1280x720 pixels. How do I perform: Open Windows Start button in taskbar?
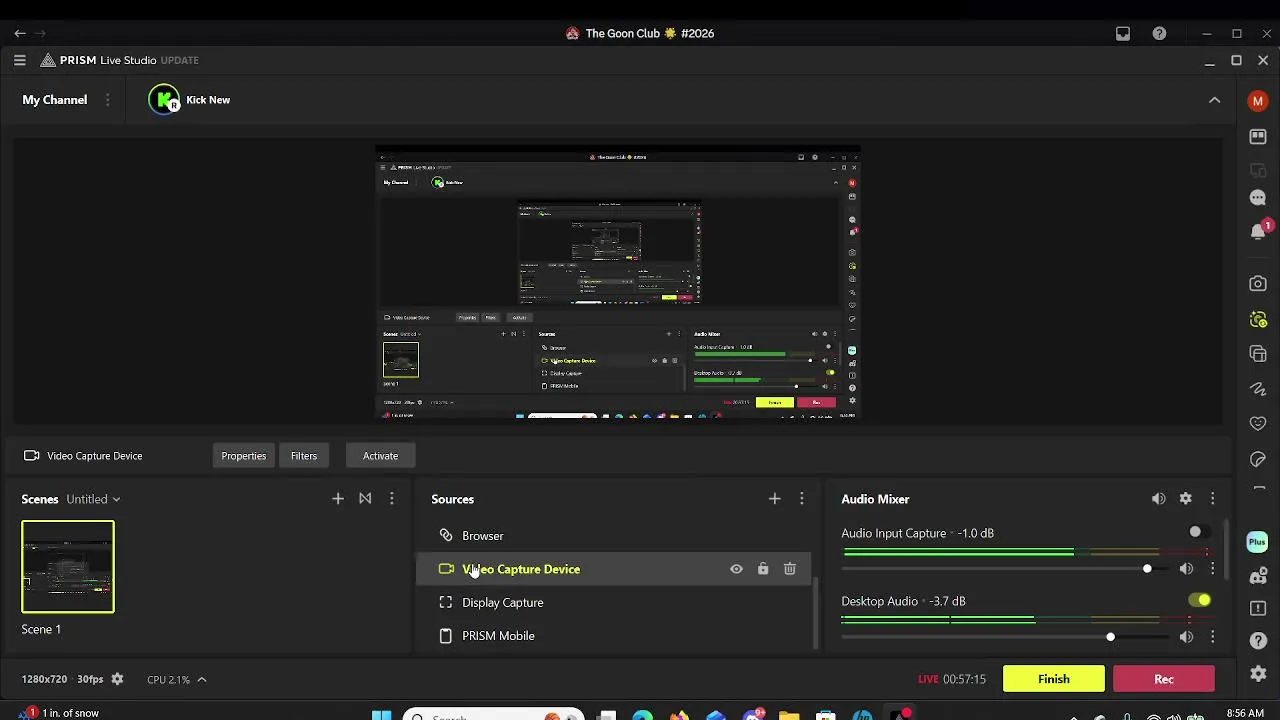(382, 715)
